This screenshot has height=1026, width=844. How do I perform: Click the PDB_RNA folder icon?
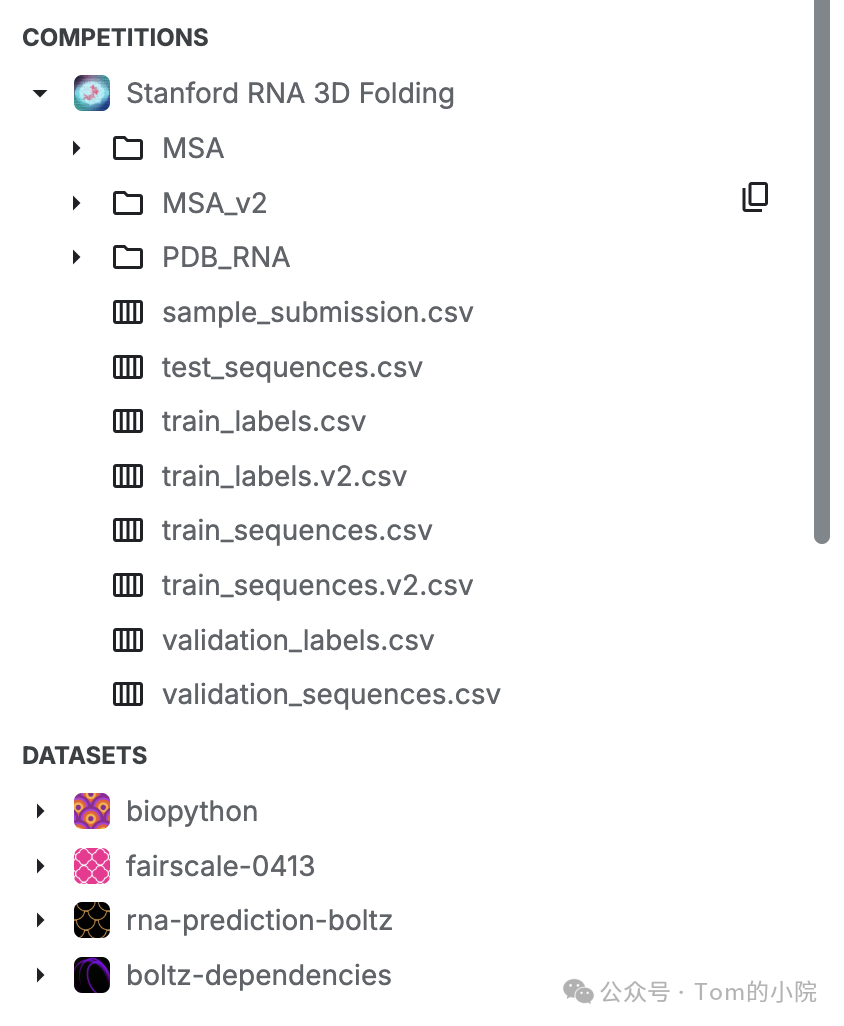click(x=128, y=258)
